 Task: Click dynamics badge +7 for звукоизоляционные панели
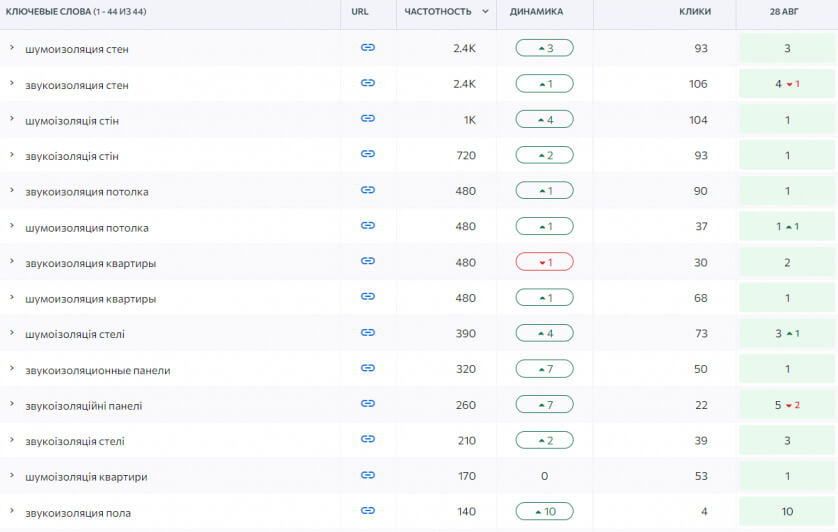pos(545,369)
